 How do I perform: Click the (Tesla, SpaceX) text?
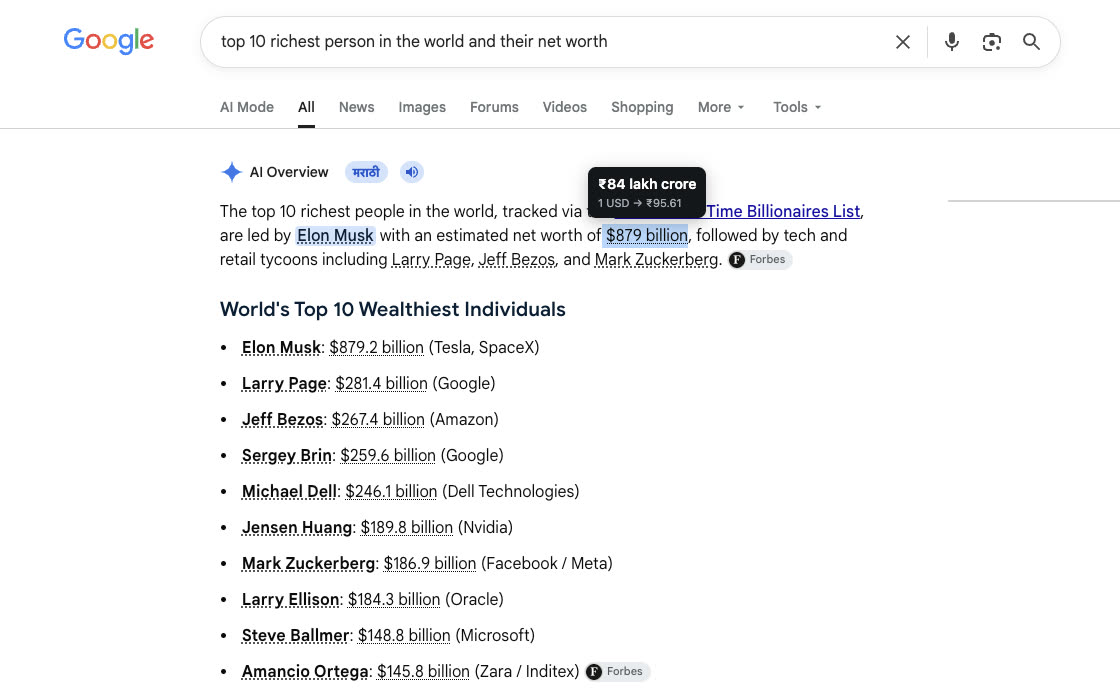click(484, 348)
